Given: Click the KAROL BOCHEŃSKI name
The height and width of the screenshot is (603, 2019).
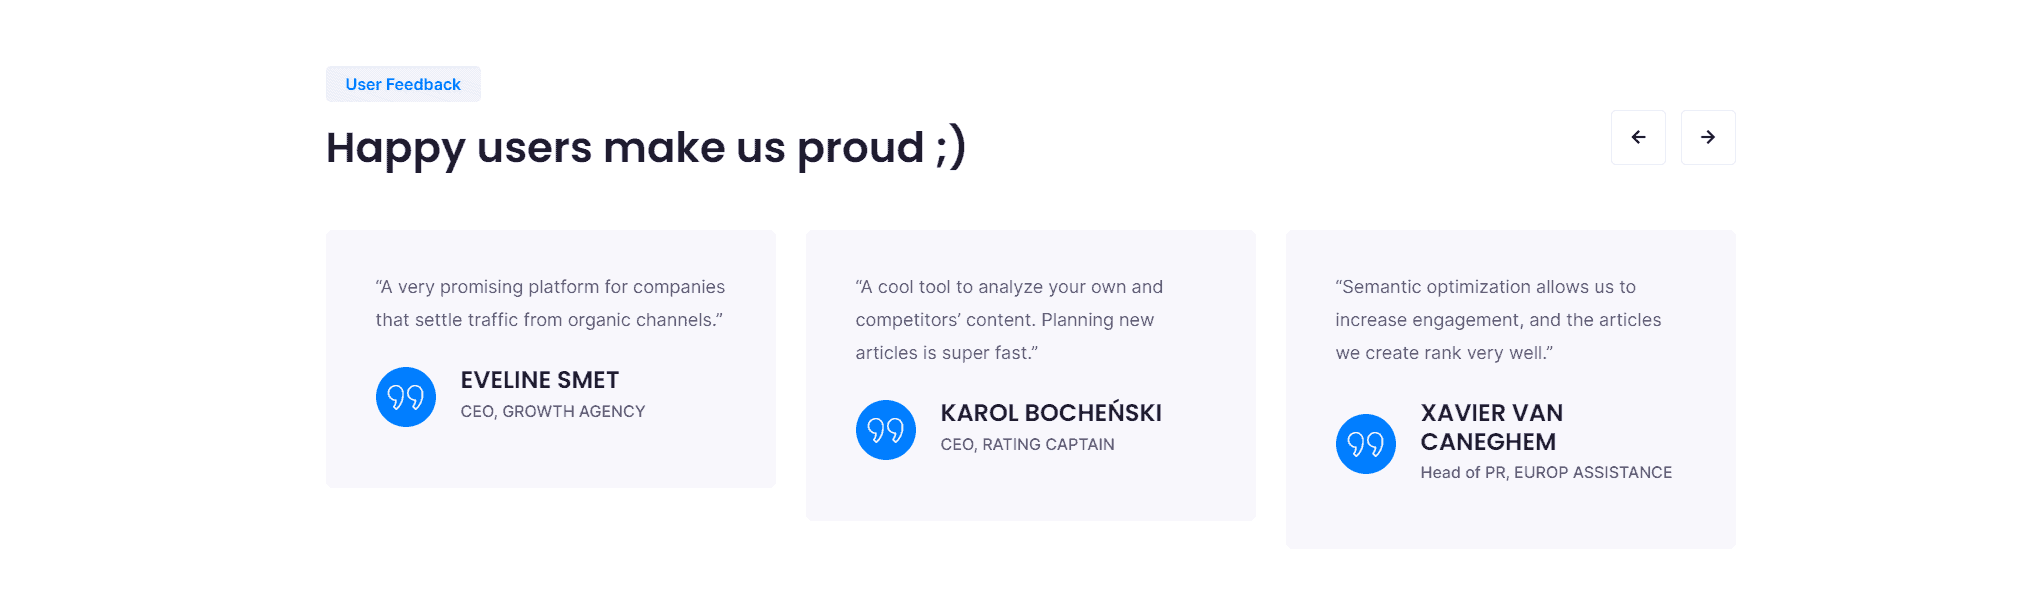Looking at the screenshot, I should click(x=1051, y=413).
